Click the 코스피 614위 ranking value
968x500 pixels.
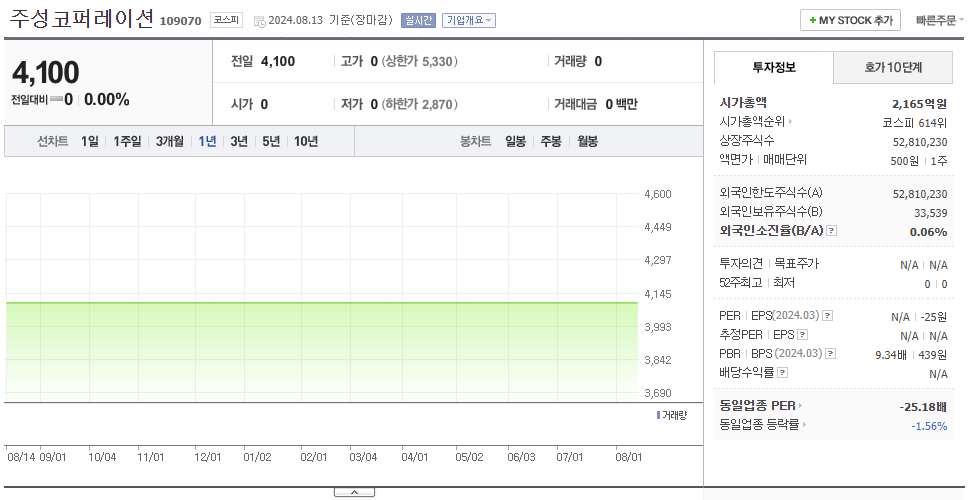point(915,123)
